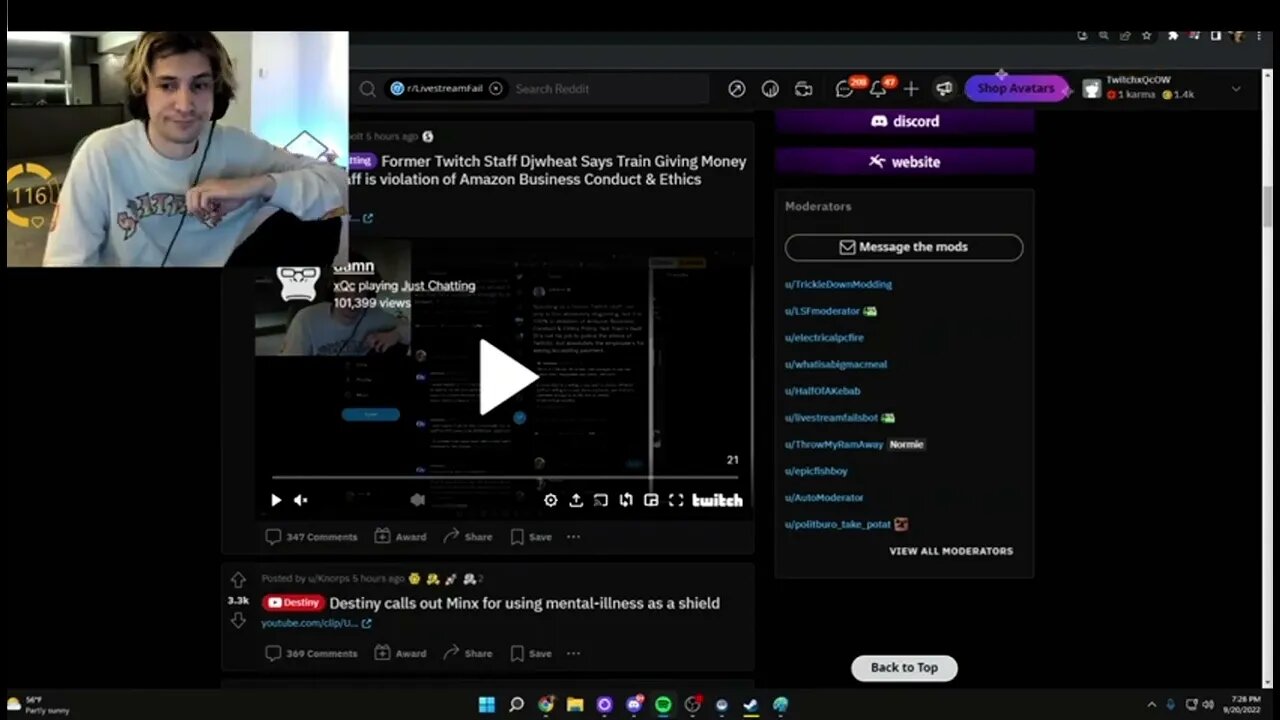Click the Advertise megaphone icon
This screenshot has height=720, width=1280.
[944, 89]
